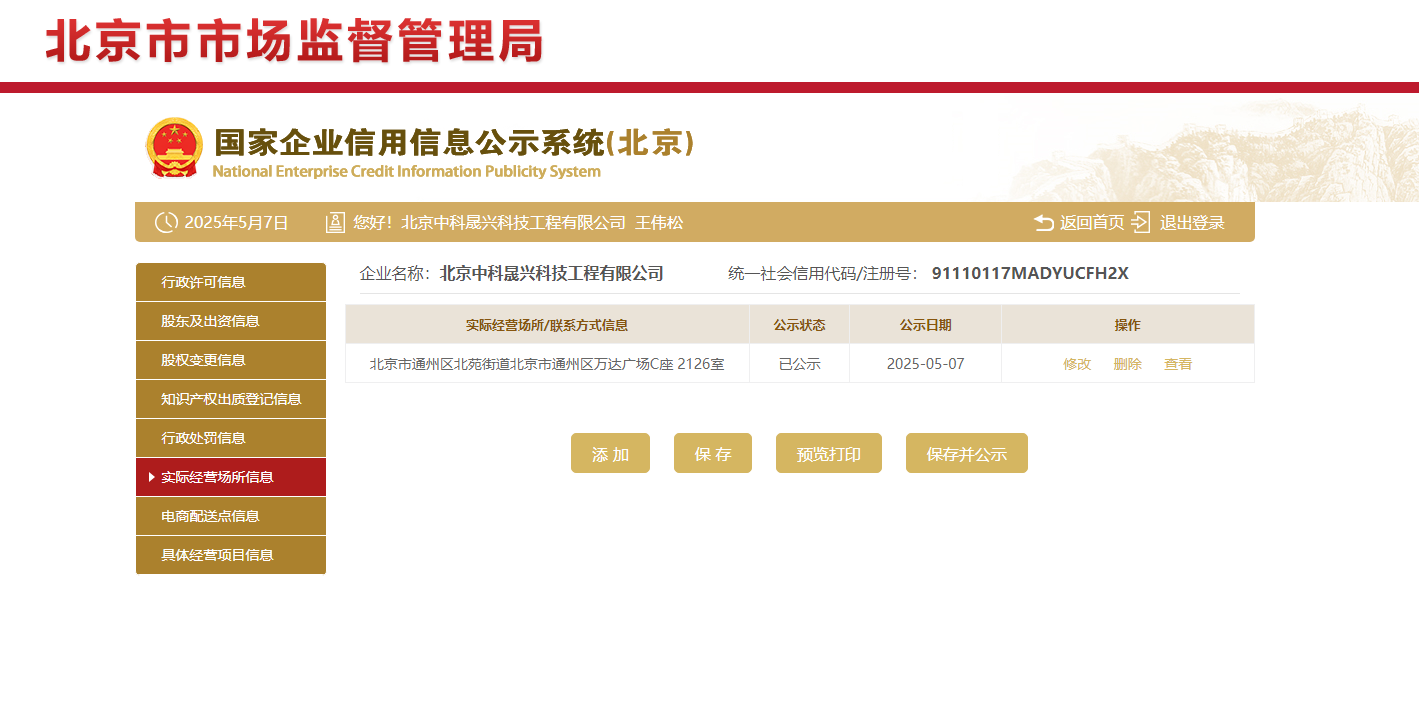Image resolution: width=1419 pixels, height=724 pixels.
Task: Open 股权变更信息 in the sidebar
Action: (231, 360)
